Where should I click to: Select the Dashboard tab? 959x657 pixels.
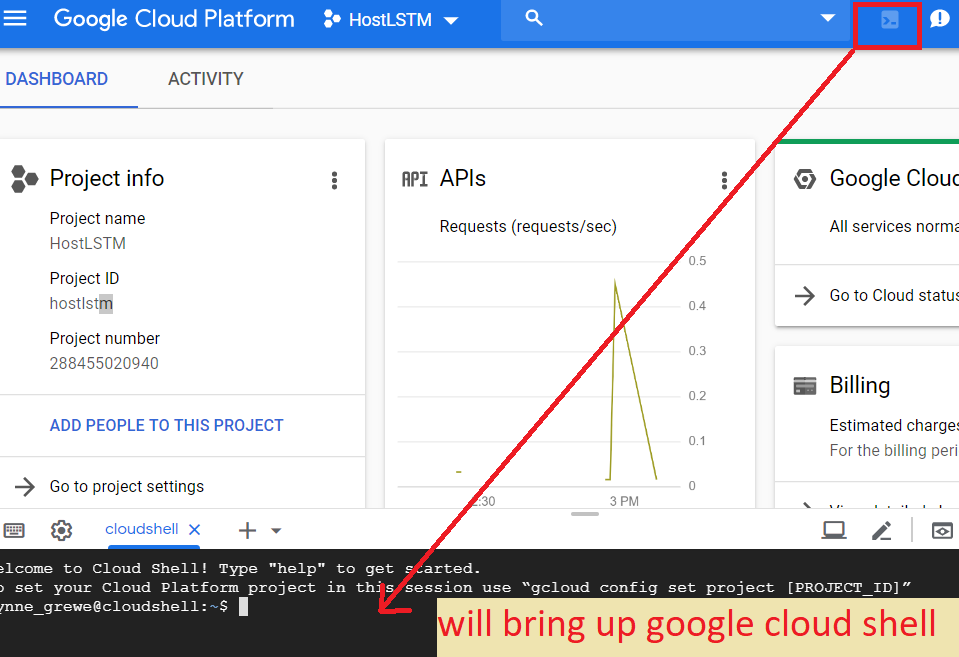[x=57, y=79]
